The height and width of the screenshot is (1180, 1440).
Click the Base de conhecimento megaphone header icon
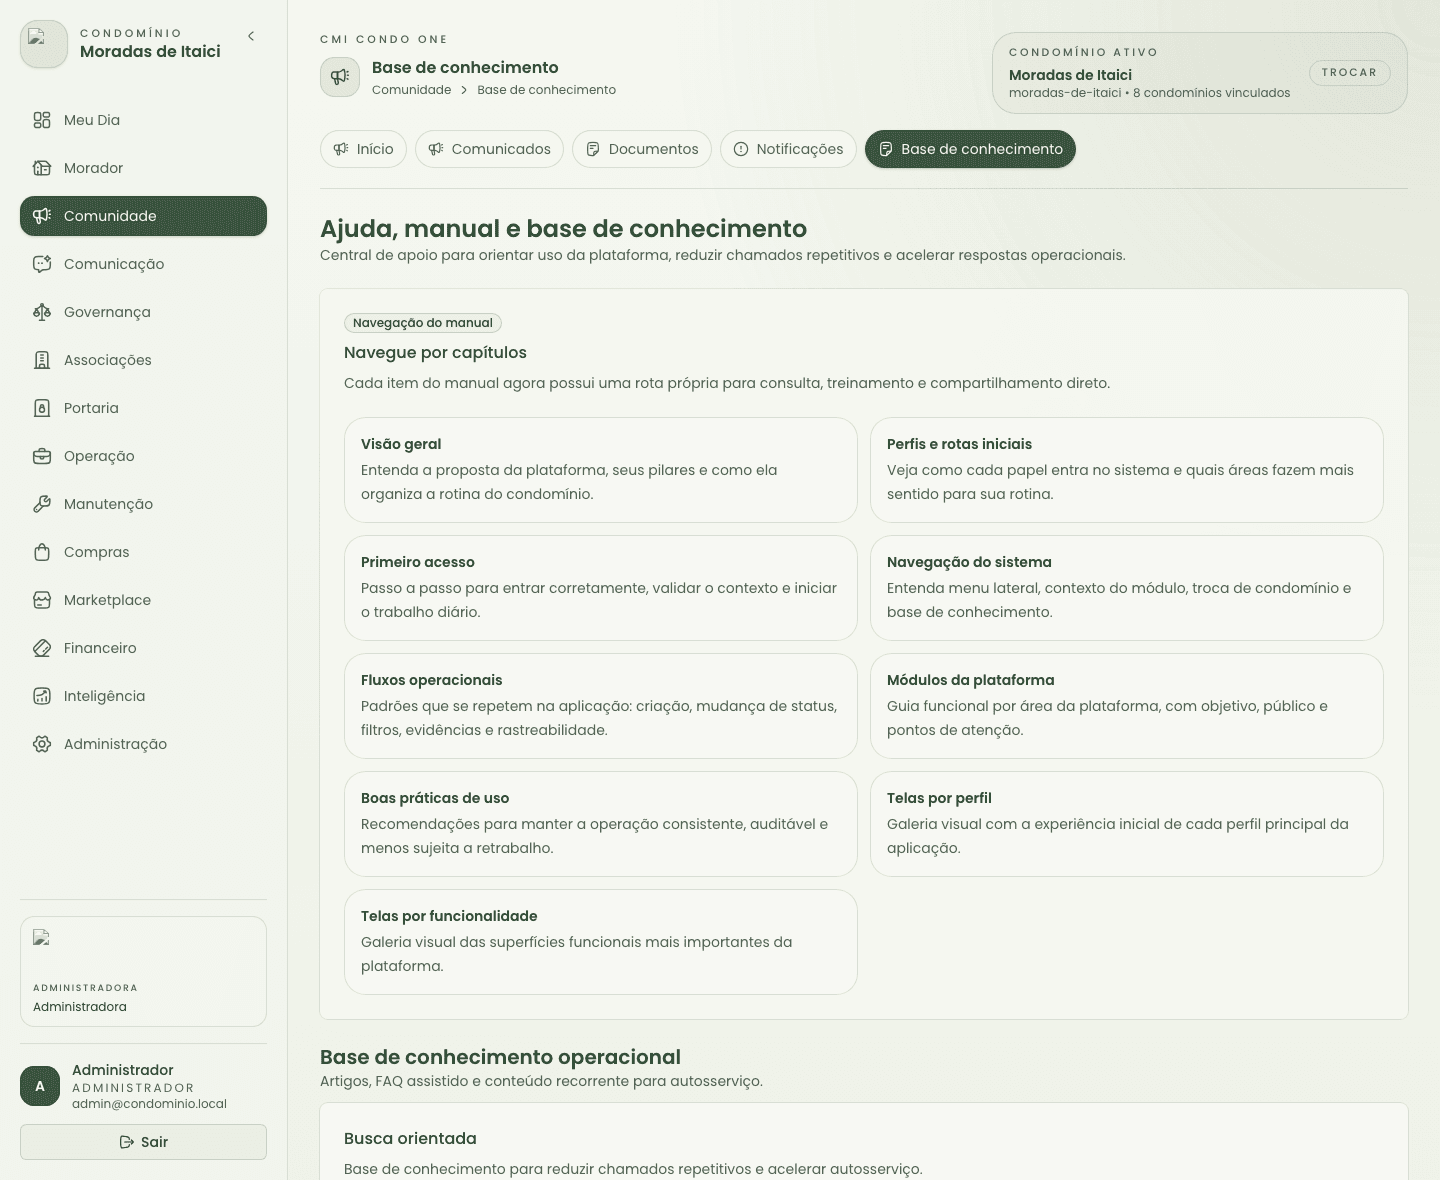[x=340, y=77]
